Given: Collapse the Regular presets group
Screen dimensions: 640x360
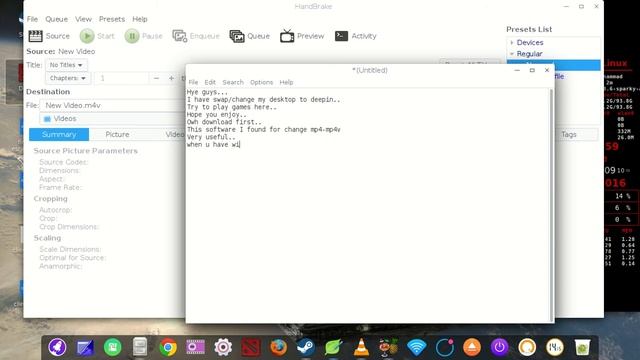Looking at the screenshot, I should [x=512, y=54].
